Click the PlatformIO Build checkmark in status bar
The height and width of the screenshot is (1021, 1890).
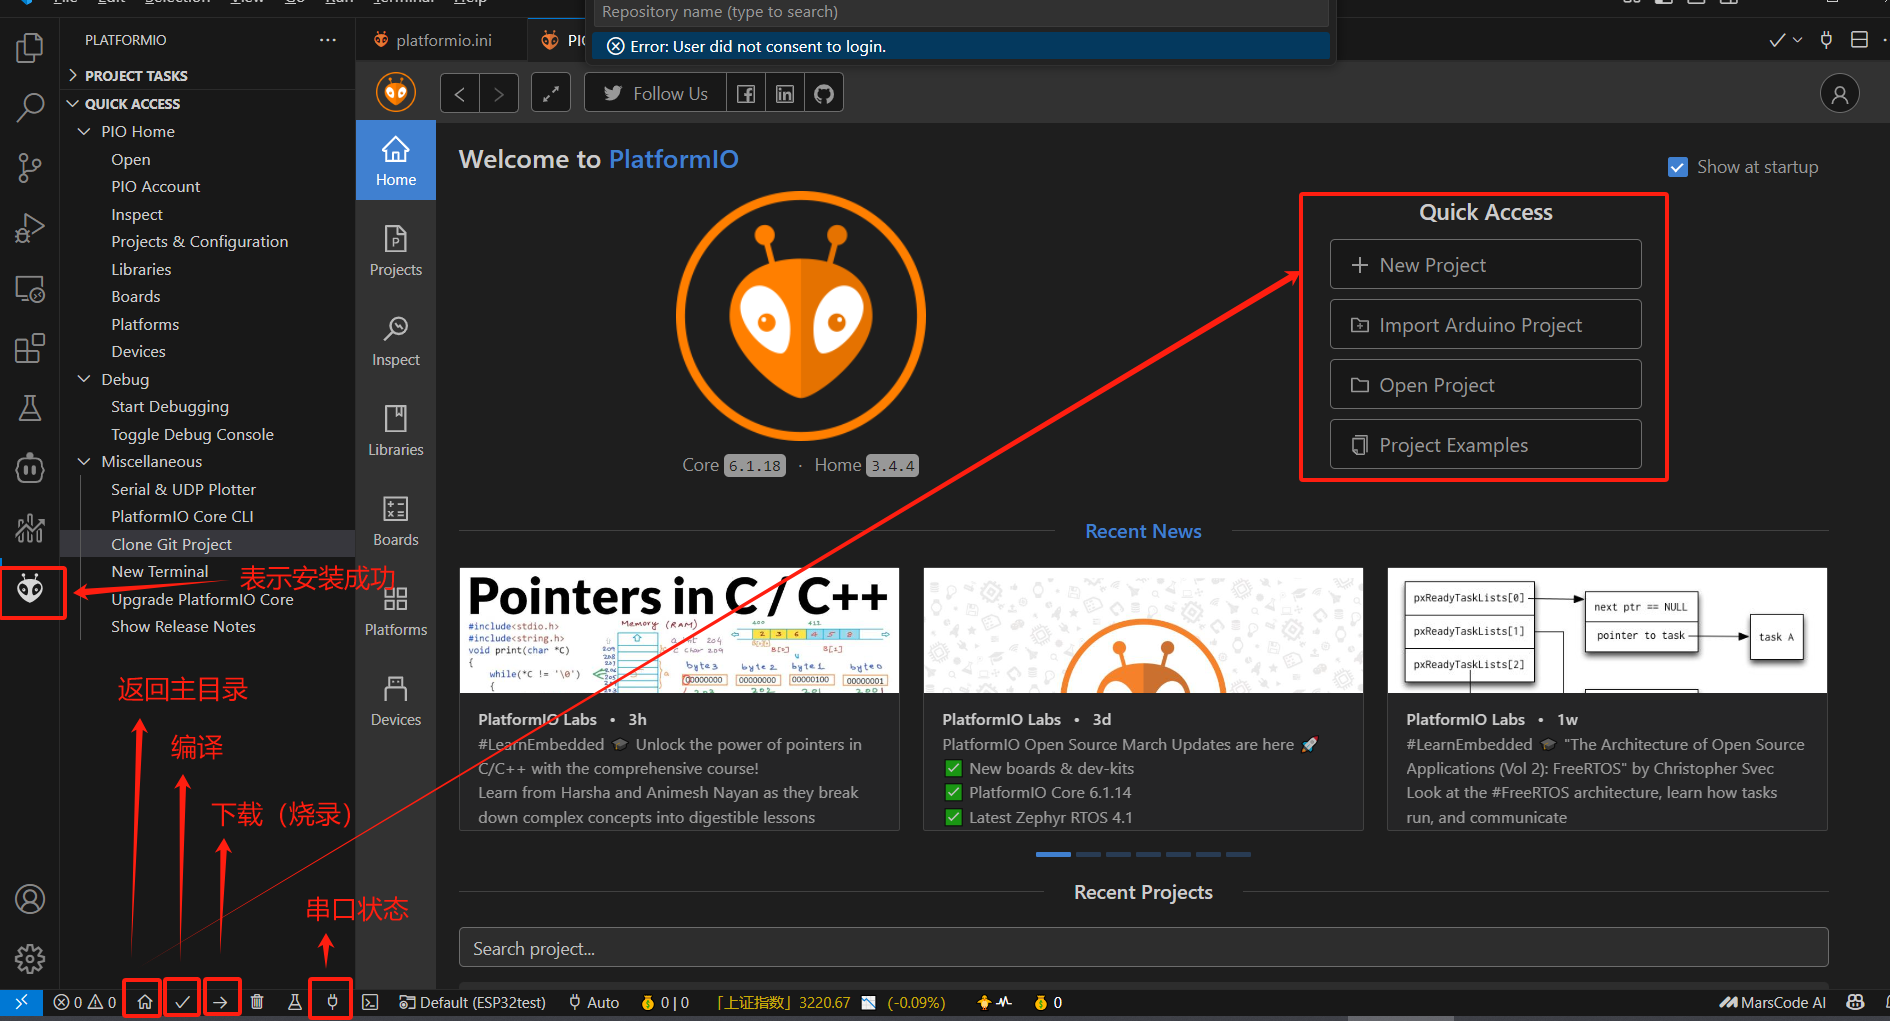coord(182,1002)
